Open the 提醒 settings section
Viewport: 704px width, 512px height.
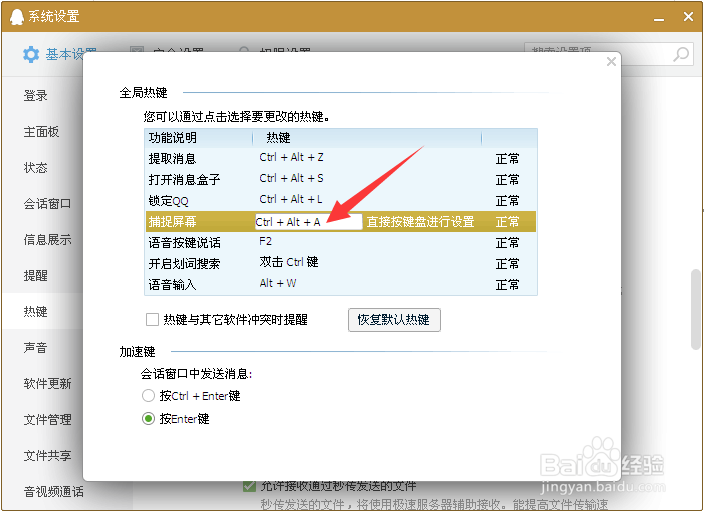(35, 275)
